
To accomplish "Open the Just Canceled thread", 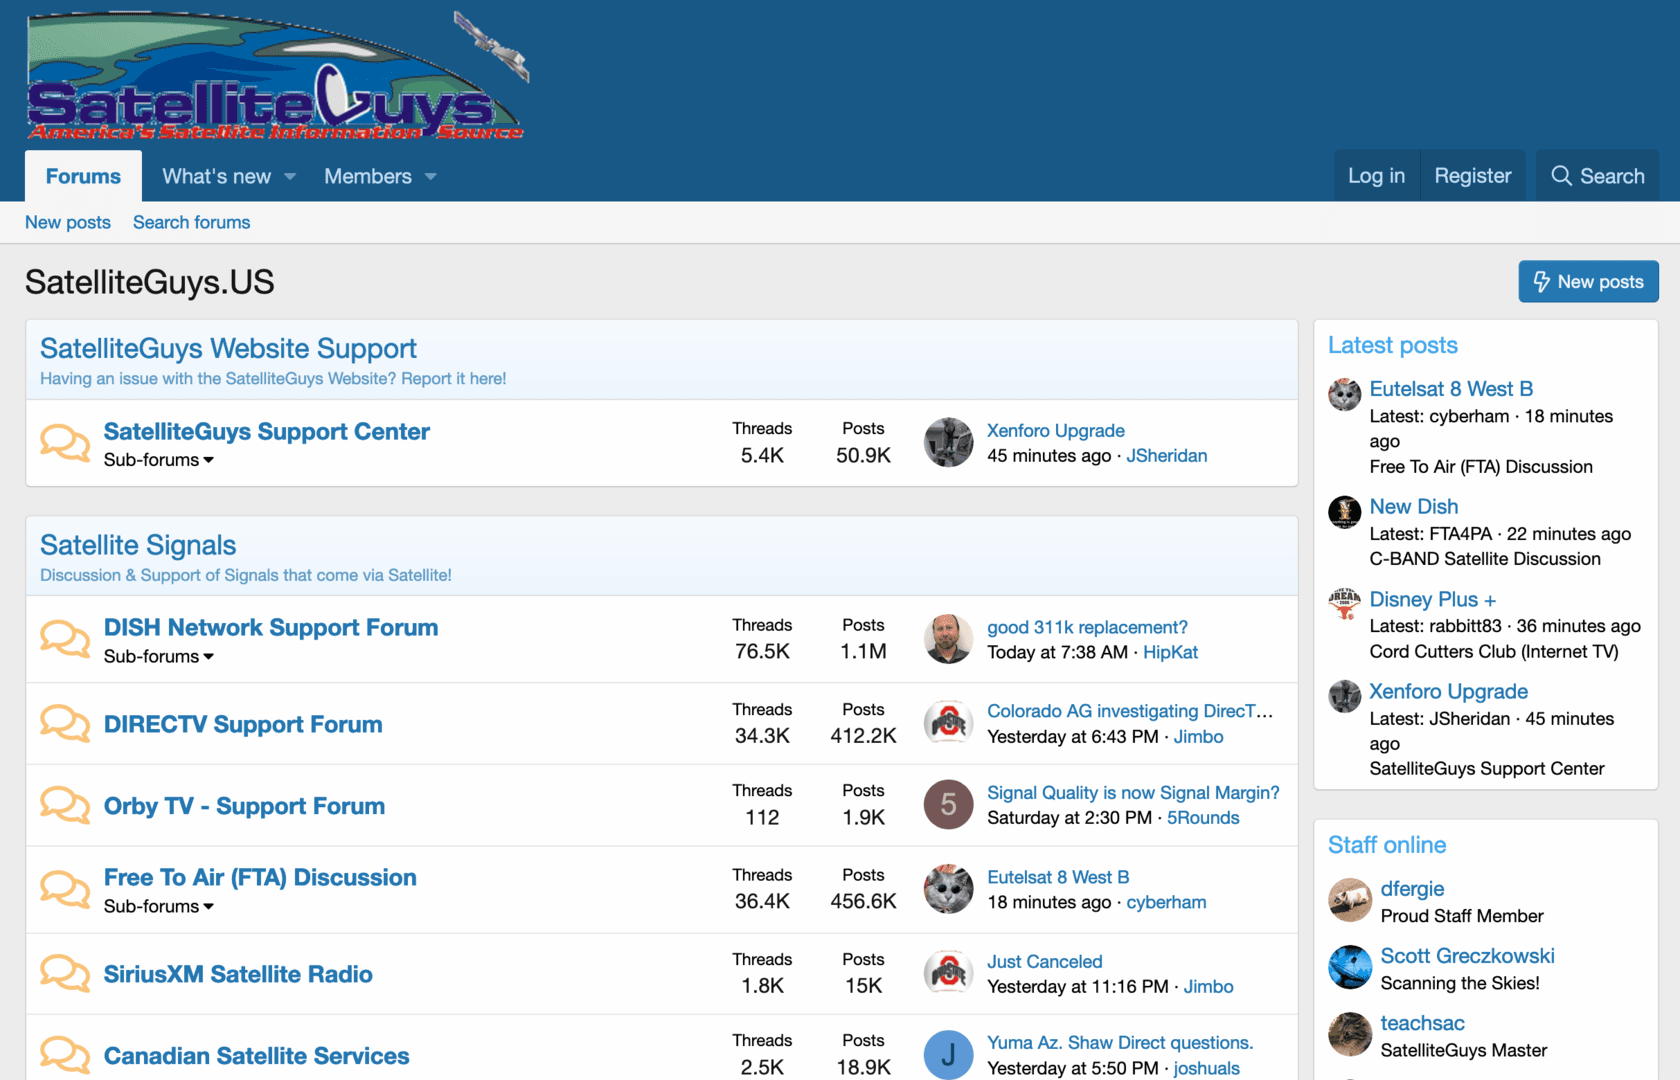I will [1044, 962].
